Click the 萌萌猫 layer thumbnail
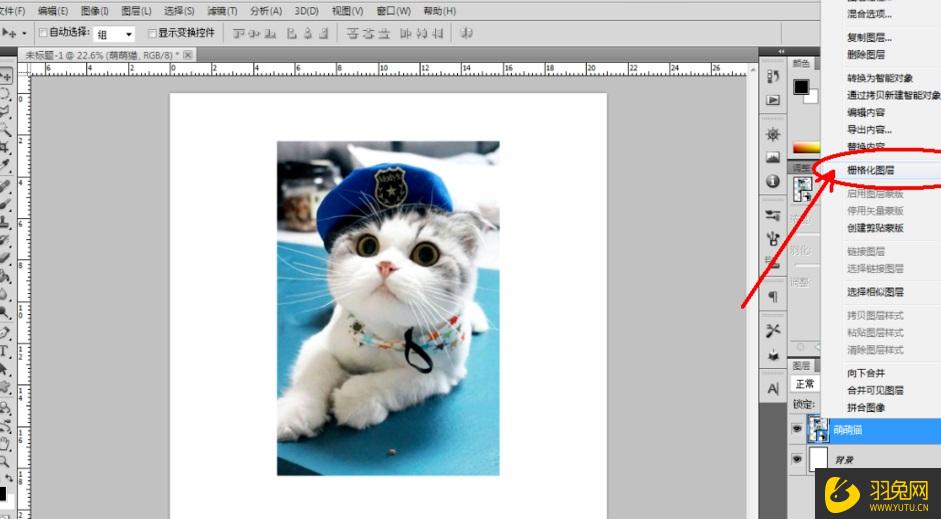Image resolution: width=941 pixels, height=519 pixels. coord(818,429)
